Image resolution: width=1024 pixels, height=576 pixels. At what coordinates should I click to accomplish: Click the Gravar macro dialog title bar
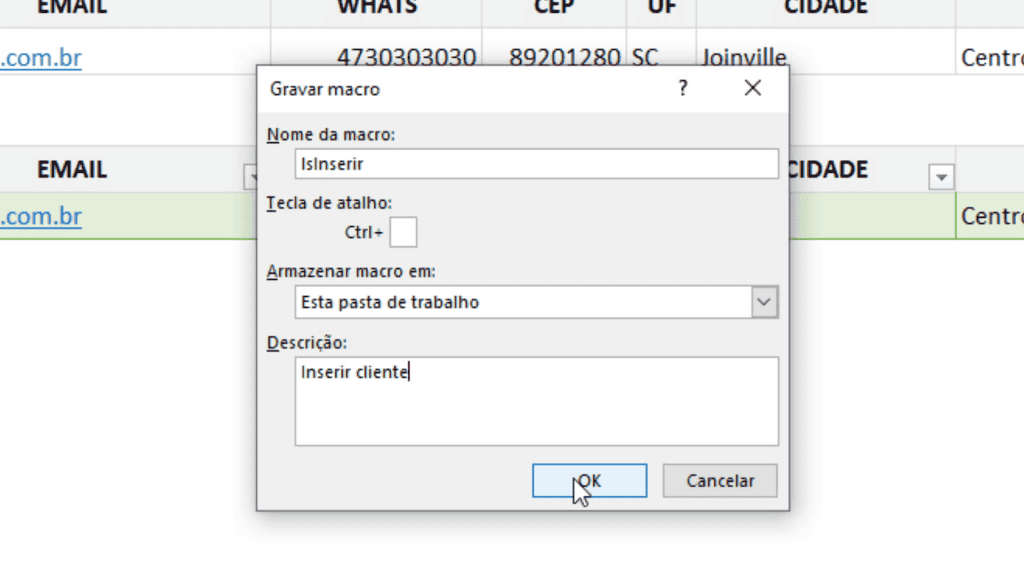(450, 88)
